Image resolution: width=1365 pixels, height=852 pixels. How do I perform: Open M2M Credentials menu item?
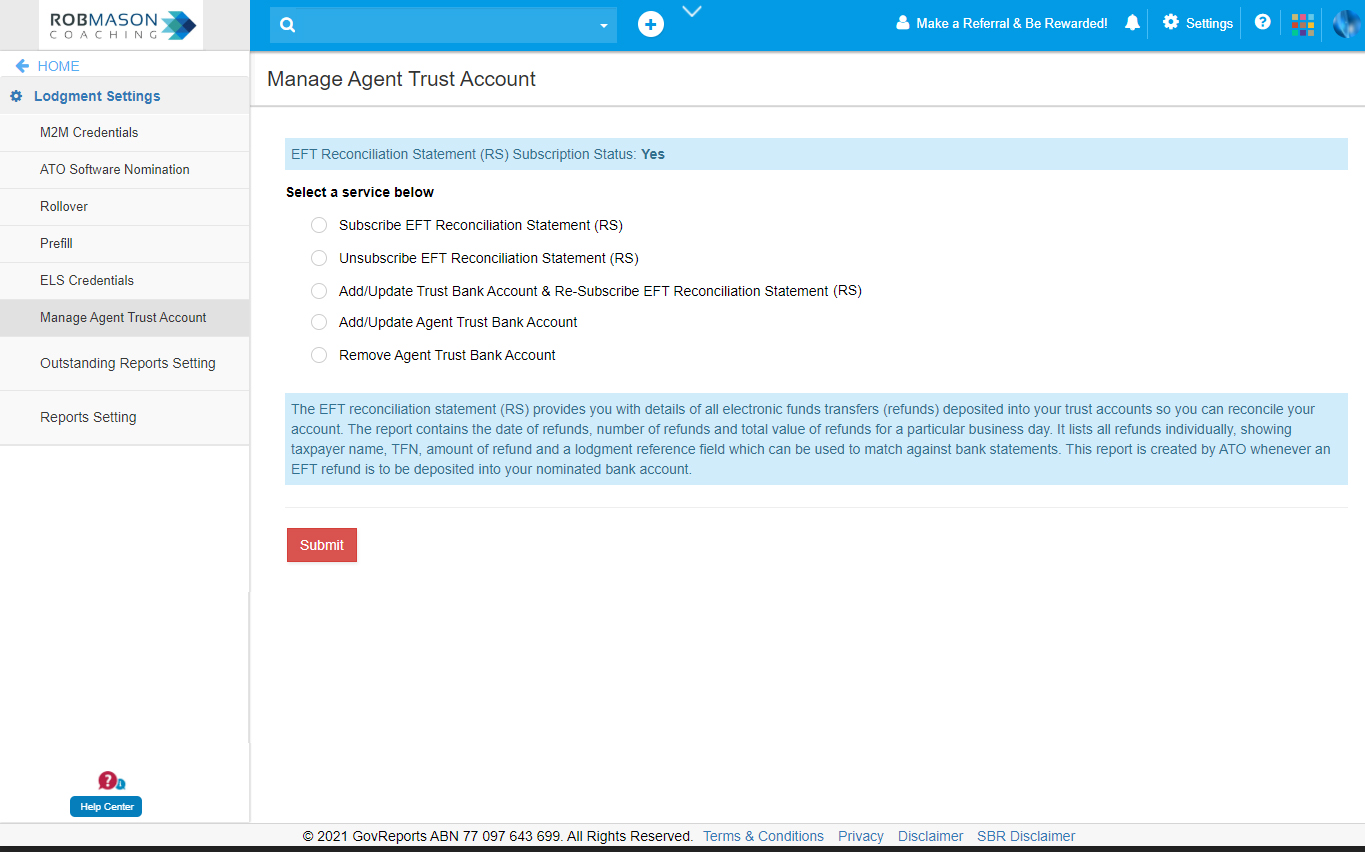89,132
